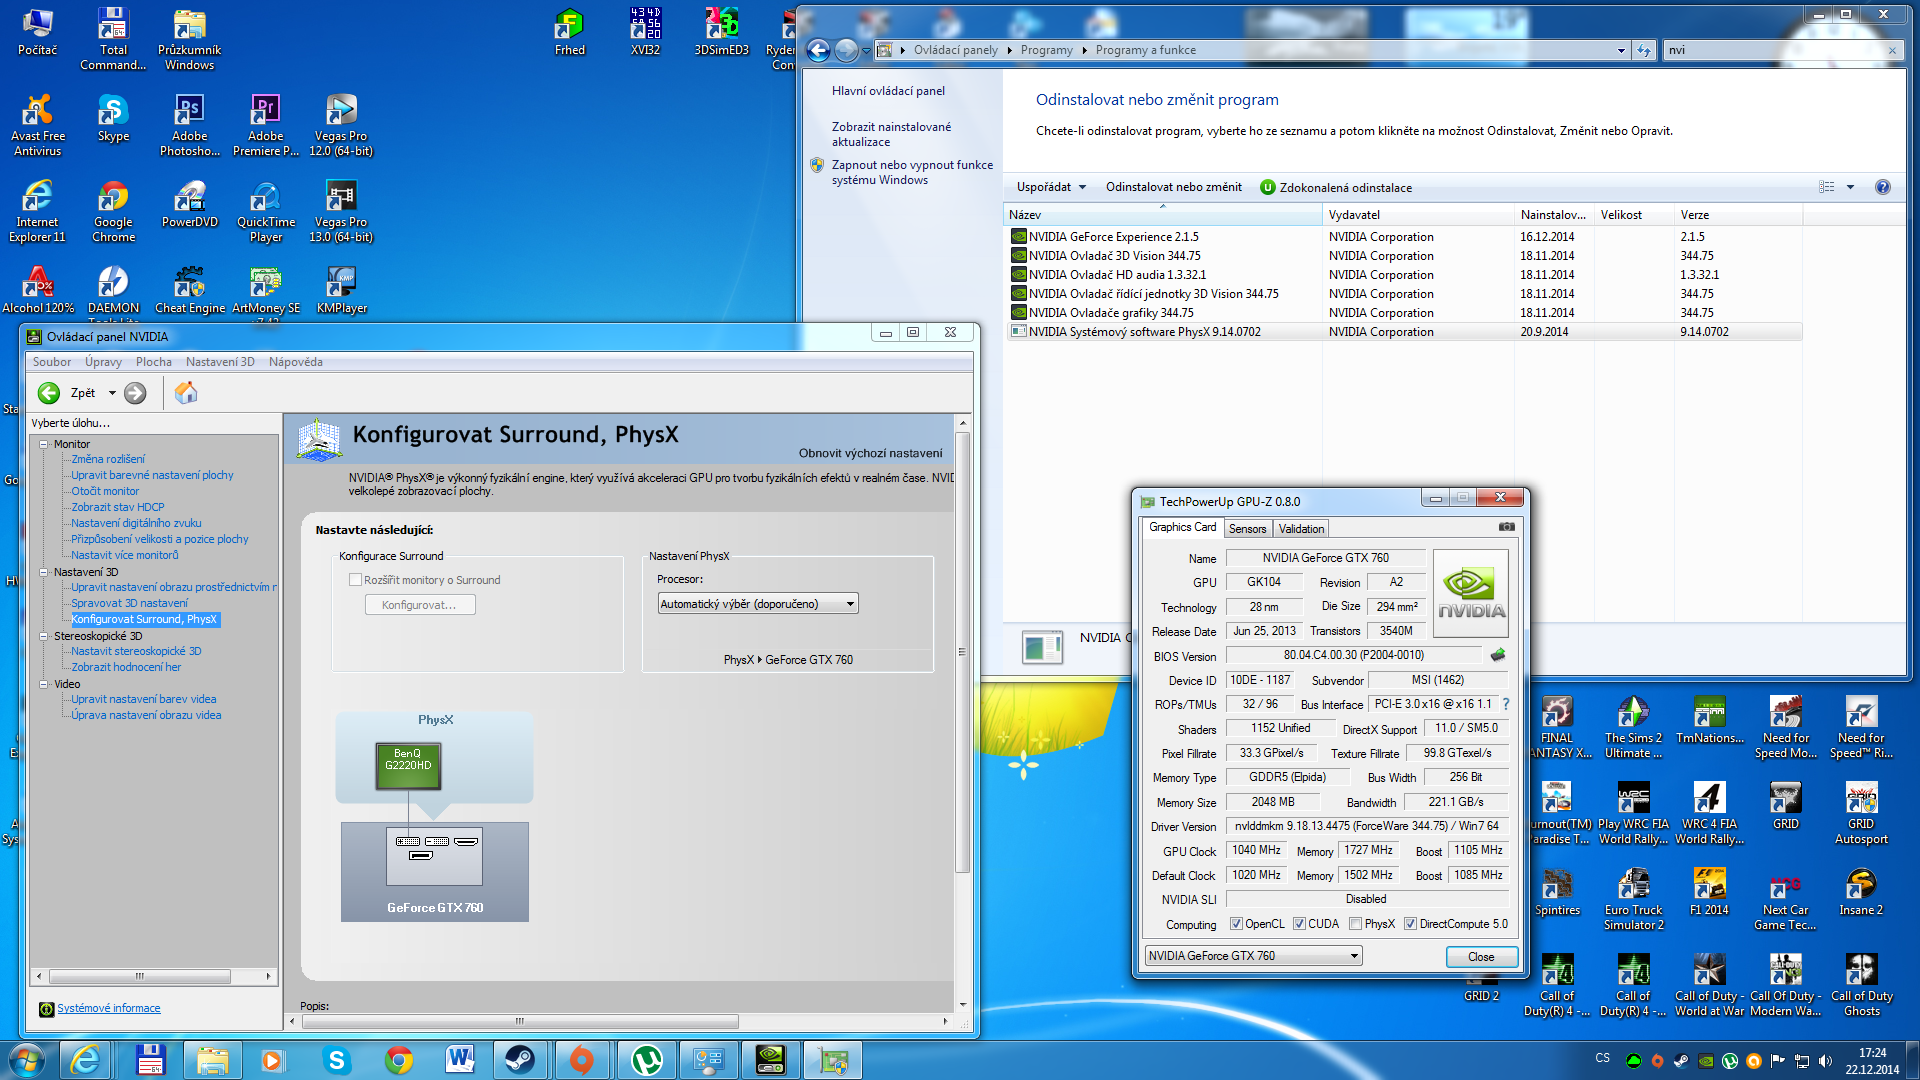Viewport: 1920px width, 1080px height.
Task: Open the PhysX Procesor dropdown
Action: coord(758,604)
